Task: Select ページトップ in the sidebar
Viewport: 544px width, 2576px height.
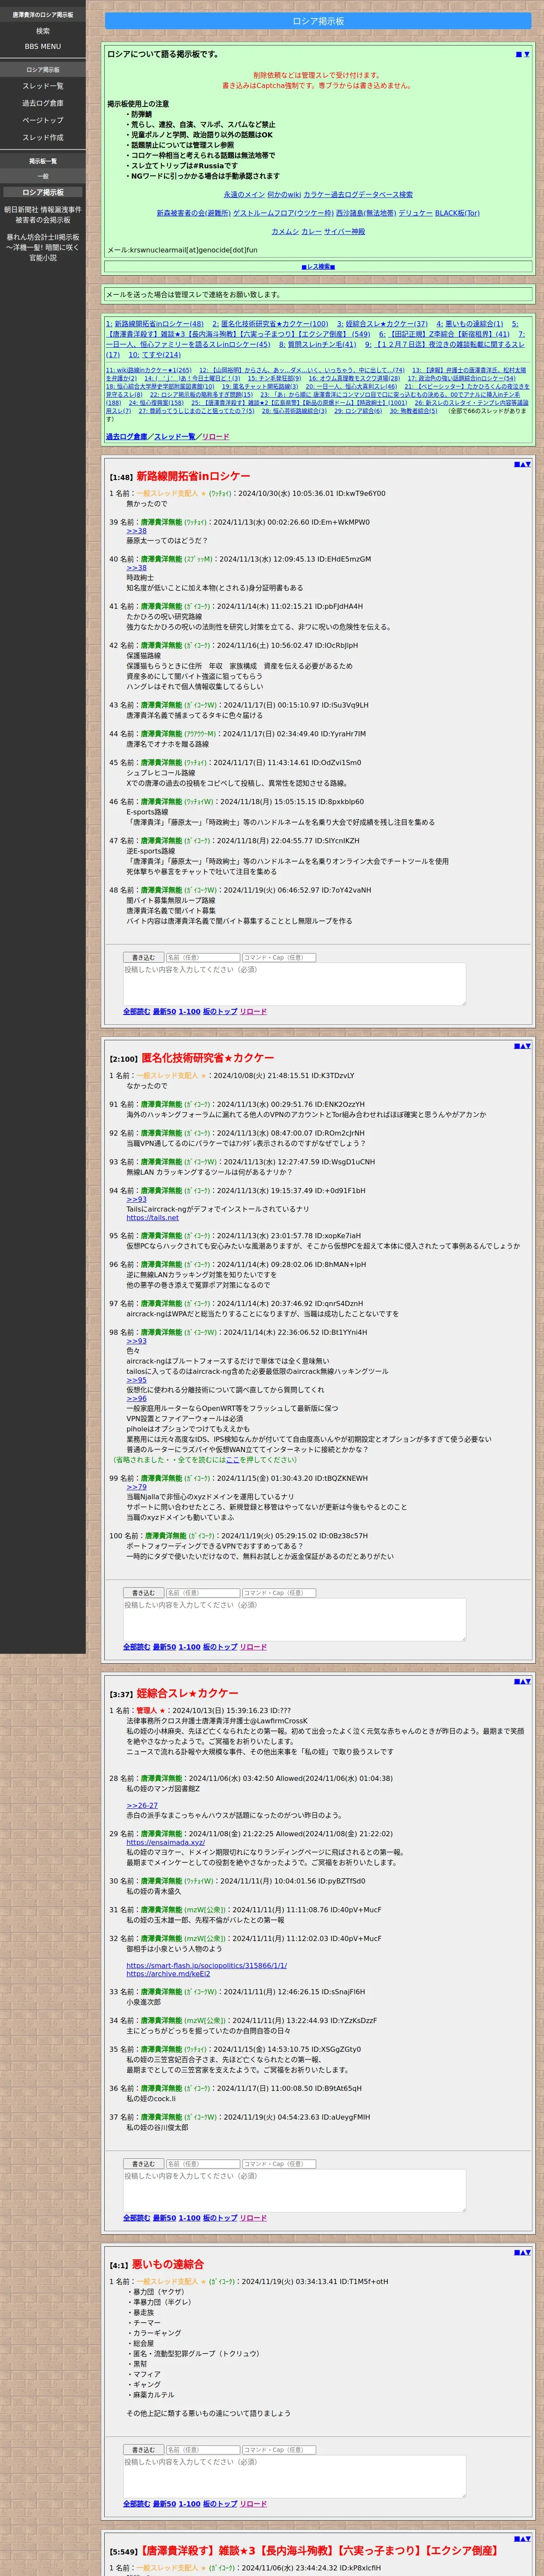Action: (43, 120)
